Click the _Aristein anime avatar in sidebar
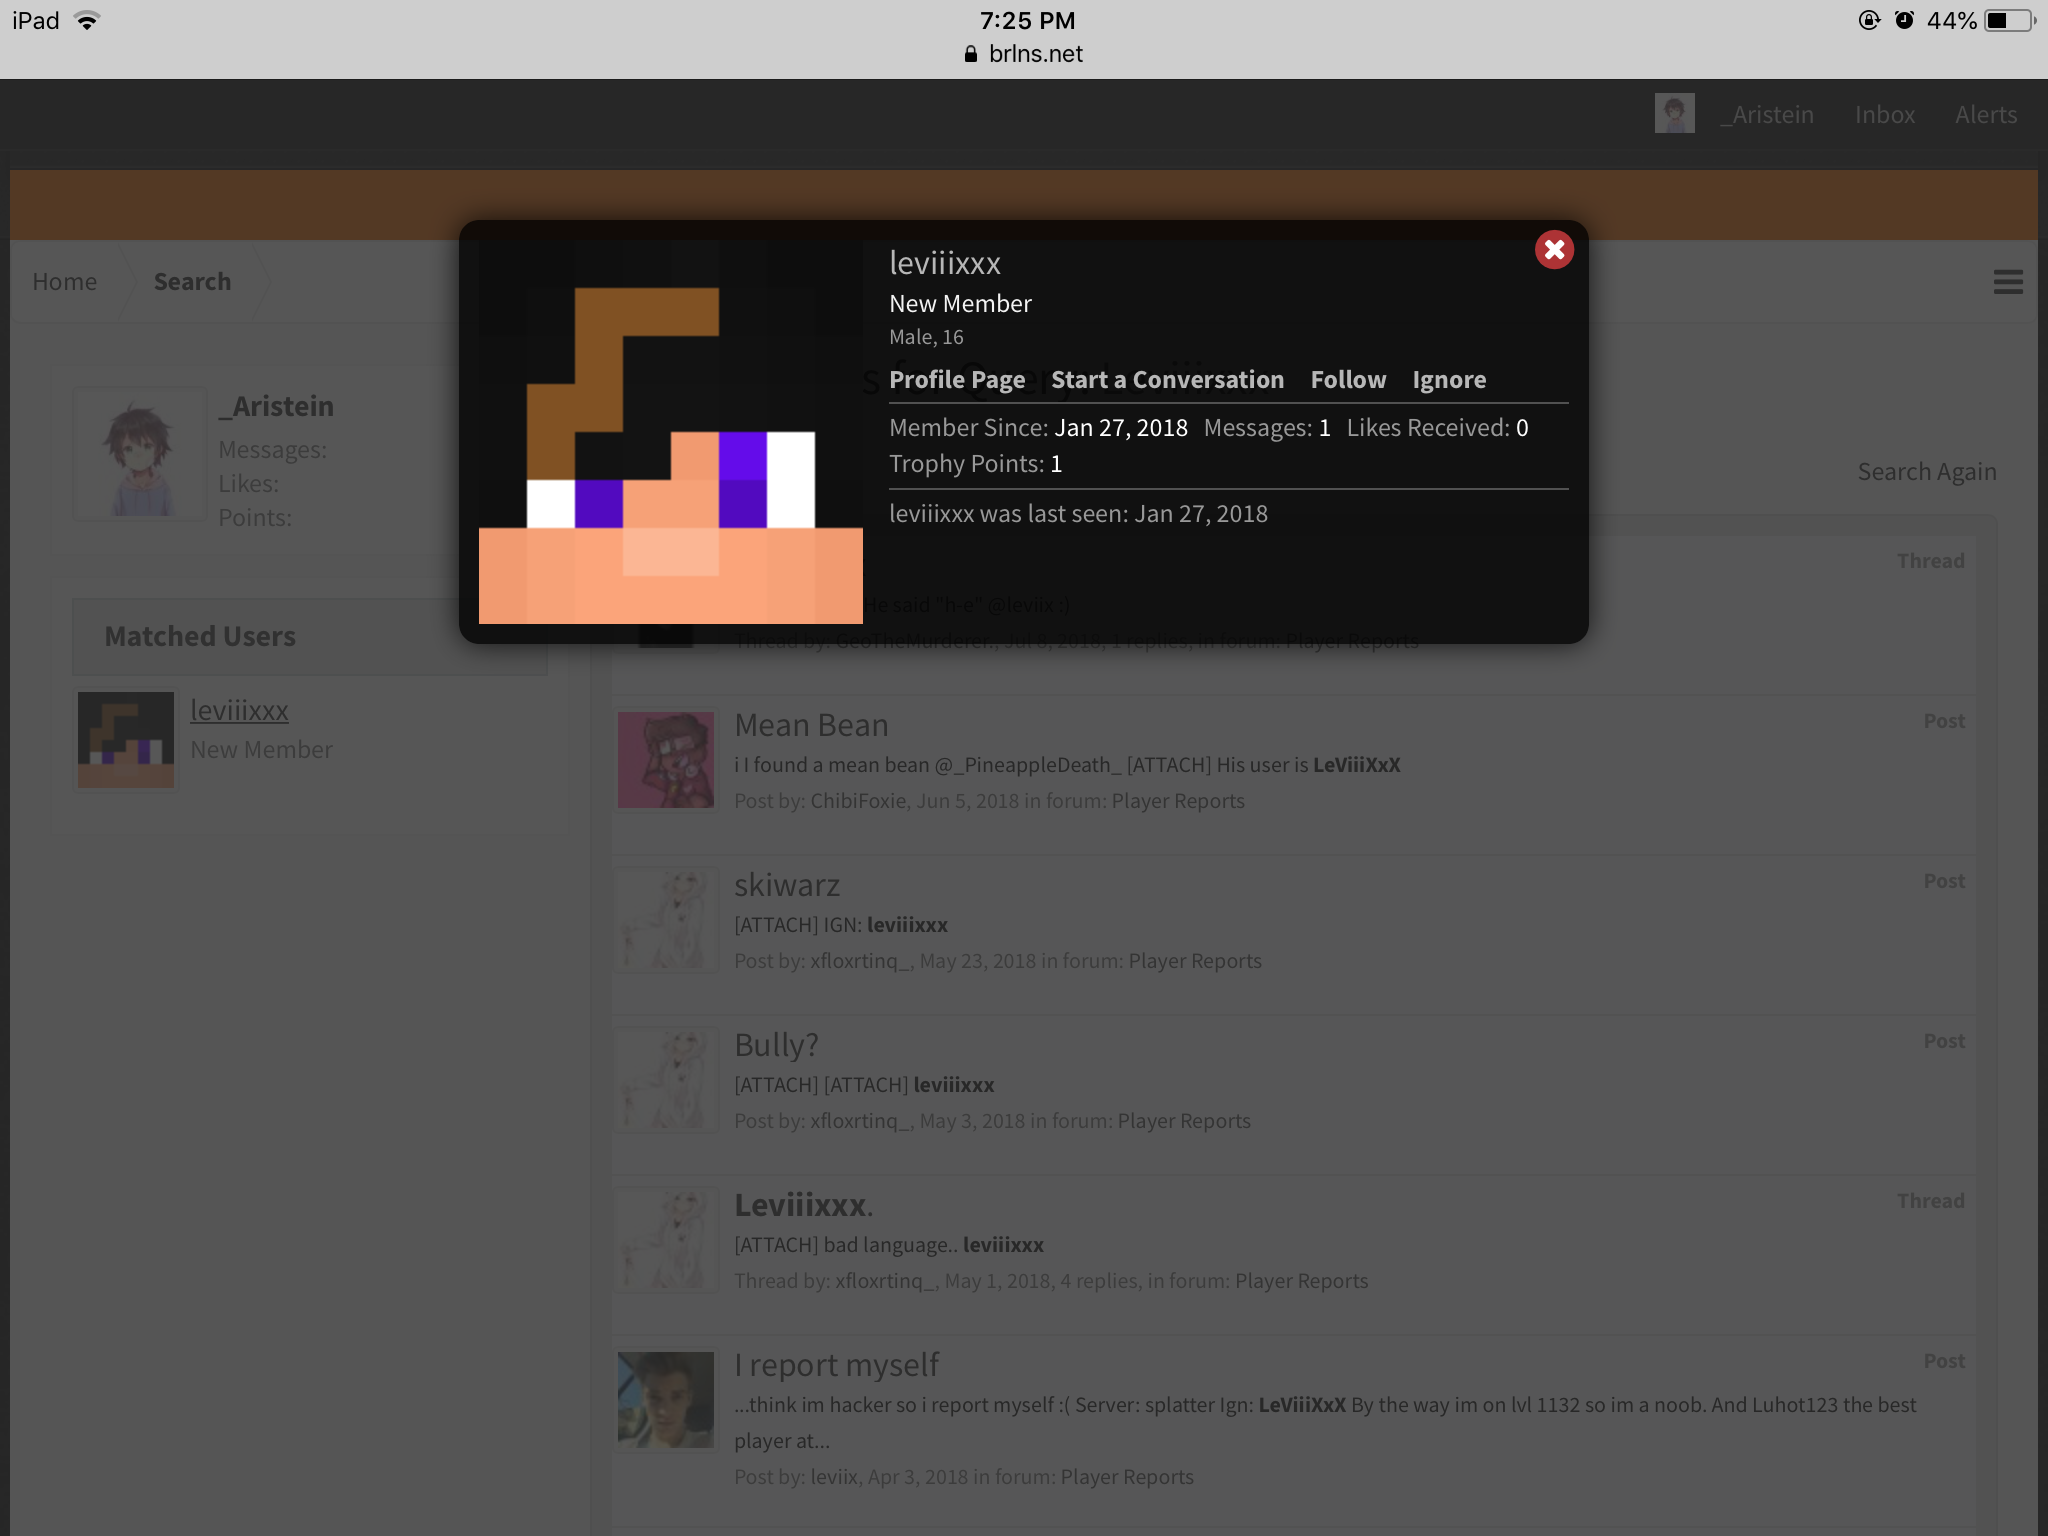 point(140,454)
